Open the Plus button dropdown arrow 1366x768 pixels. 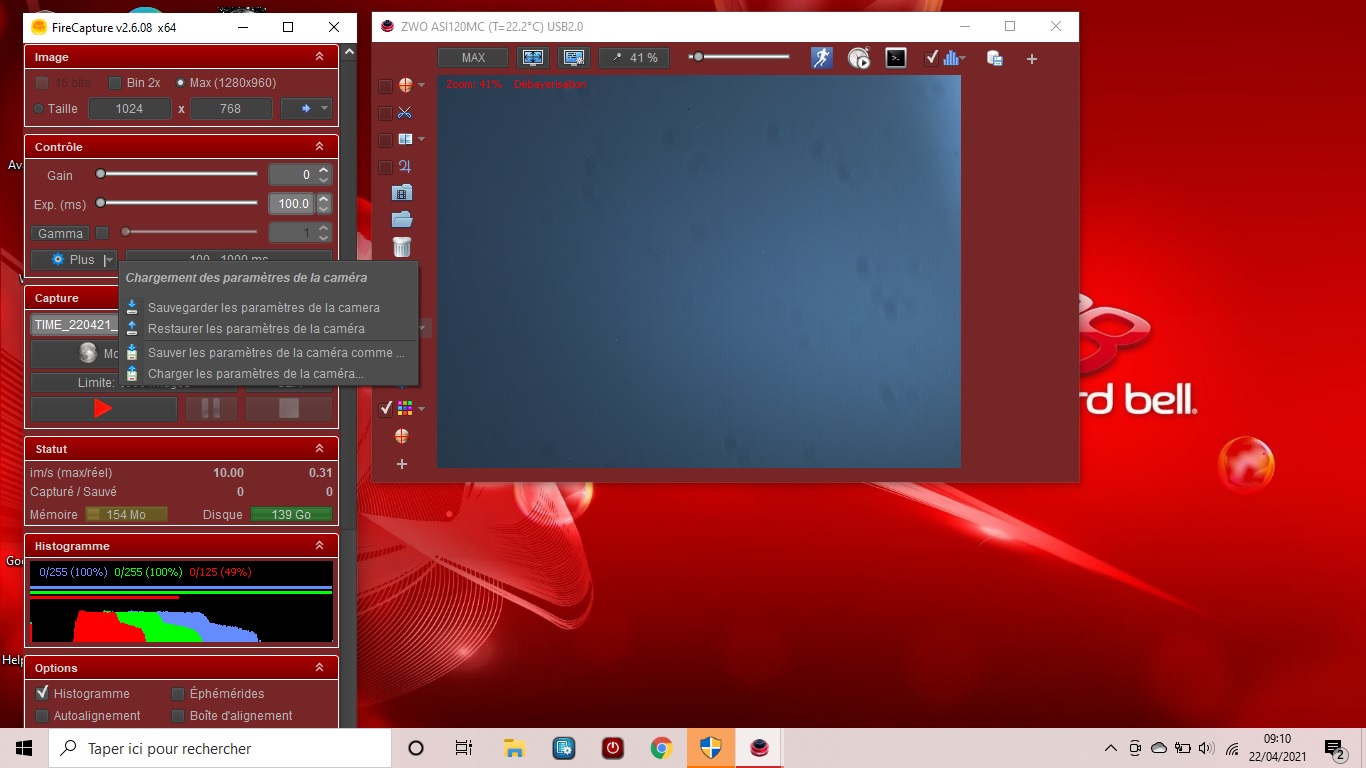108,260
